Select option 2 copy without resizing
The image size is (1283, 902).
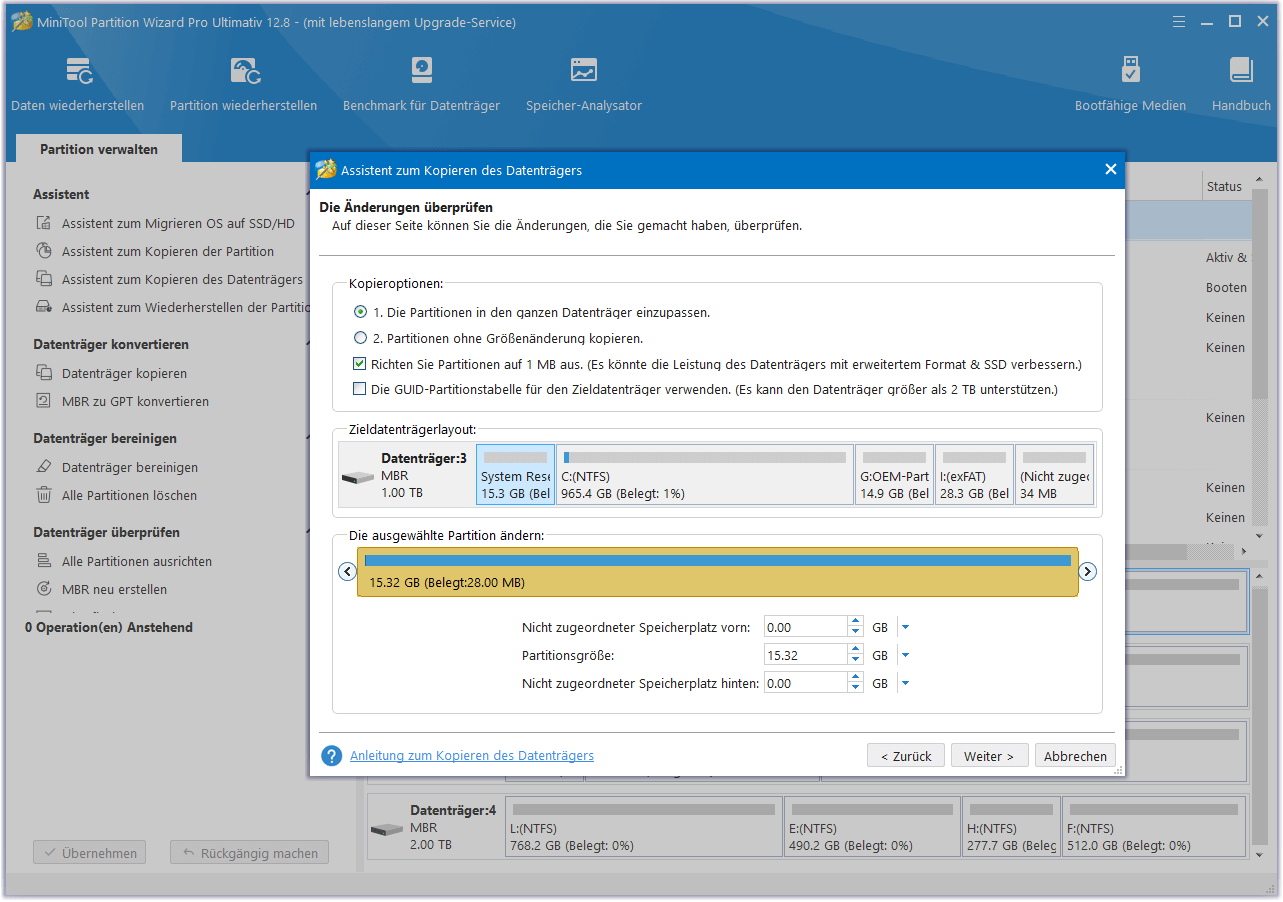360,338
